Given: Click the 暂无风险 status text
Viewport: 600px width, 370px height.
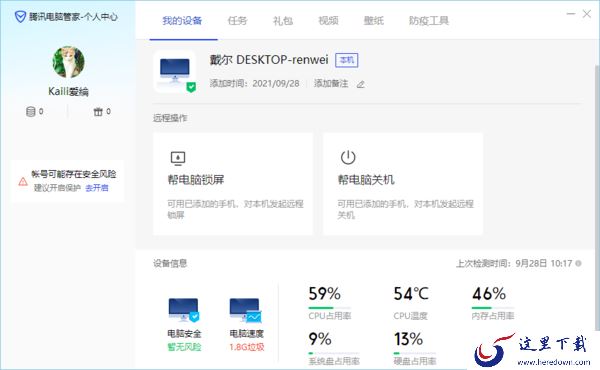Looking at the screenshot, I should [184, 347].
